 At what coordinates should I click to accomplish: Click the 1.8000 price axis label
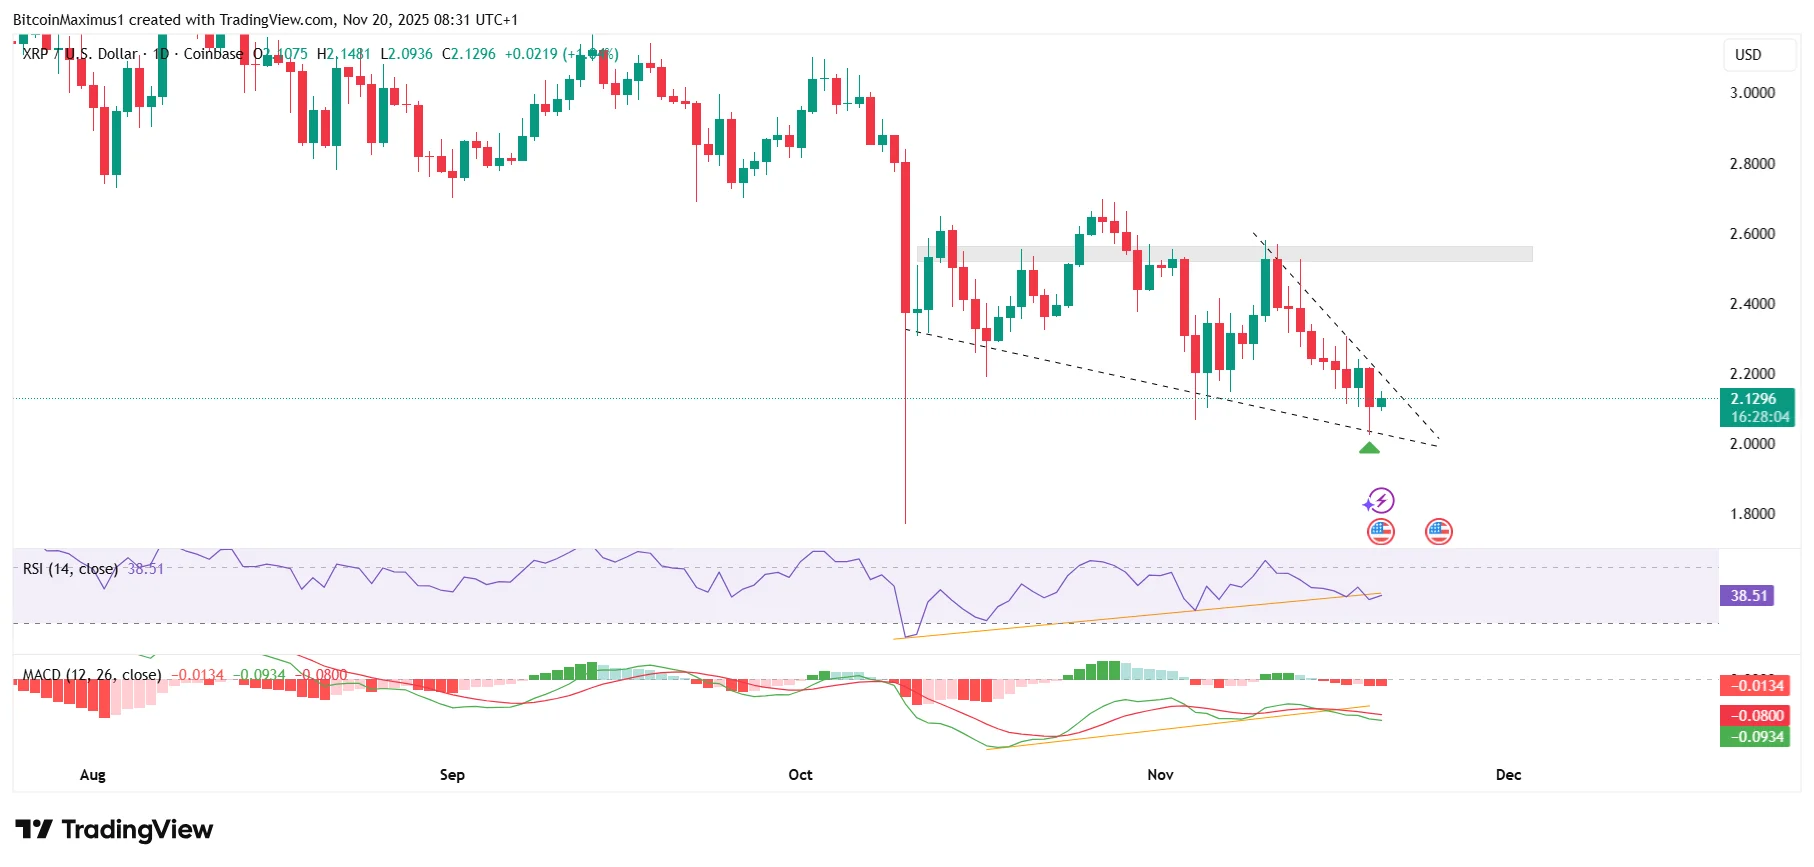1752,514
